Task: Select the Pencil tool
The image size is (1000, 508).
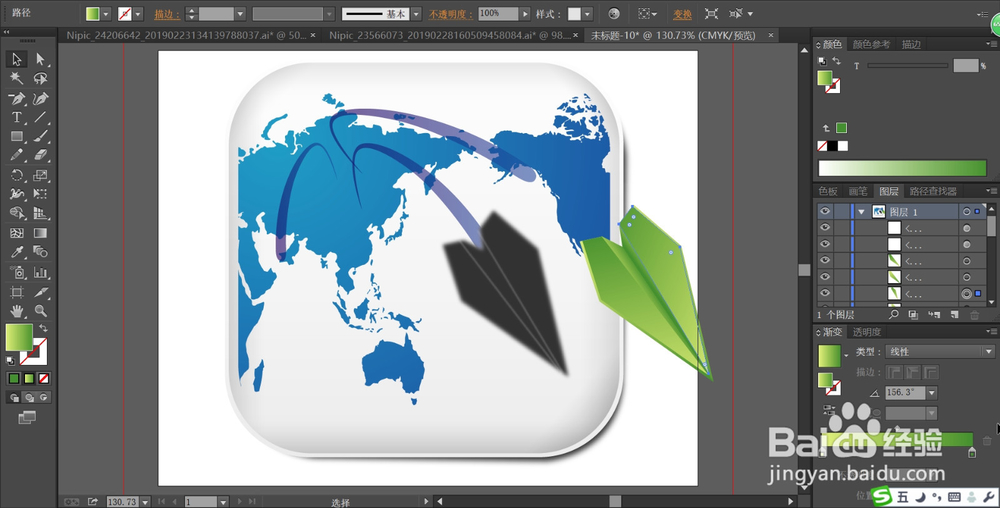Action: coord(17,155)
